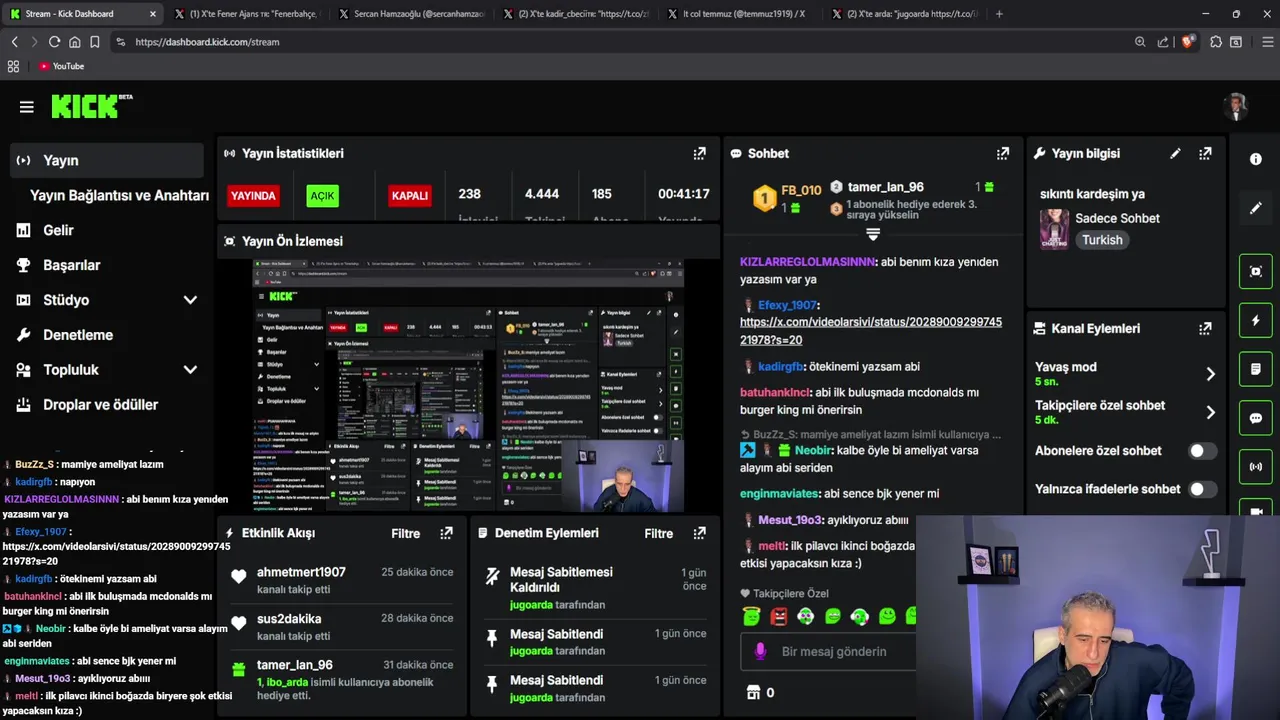The height and width of the screenshot is (720, 1280).
Task: Click jugoarda under Mesaj Sabitlemesi Kaldırıldı
Action: click(x=531, y=605)
